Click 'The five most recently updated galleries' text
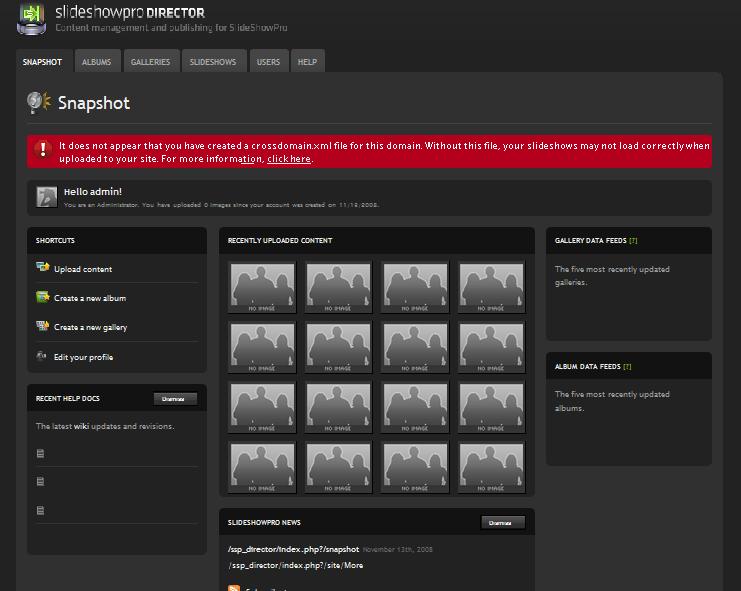This screenshot has width=741, height=591. coord(612,275)
